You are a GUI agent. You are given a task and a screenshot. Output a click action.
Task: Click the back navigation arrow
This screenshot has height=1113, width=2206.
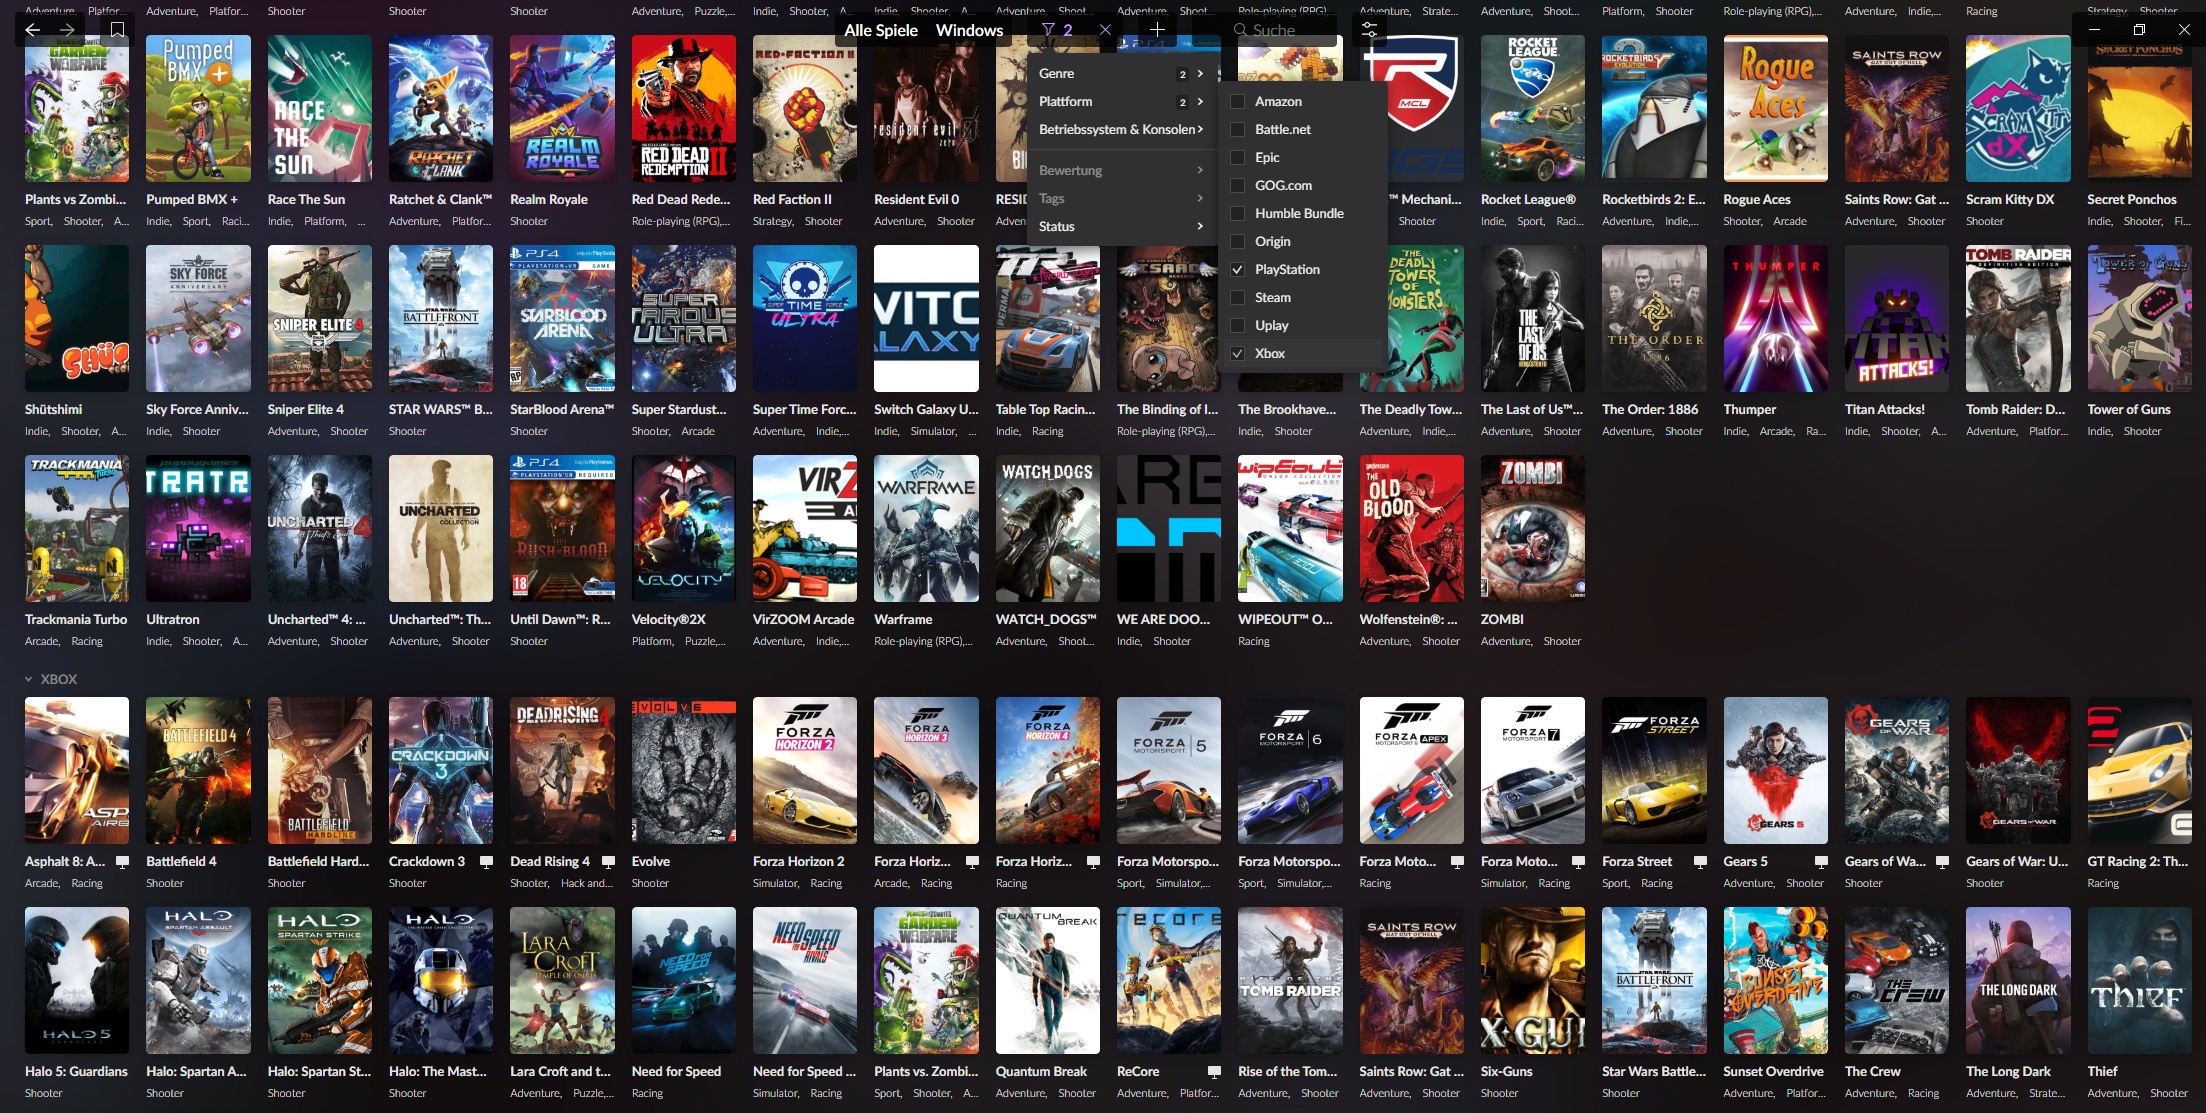pyautogui.click(x=32, y=30)
